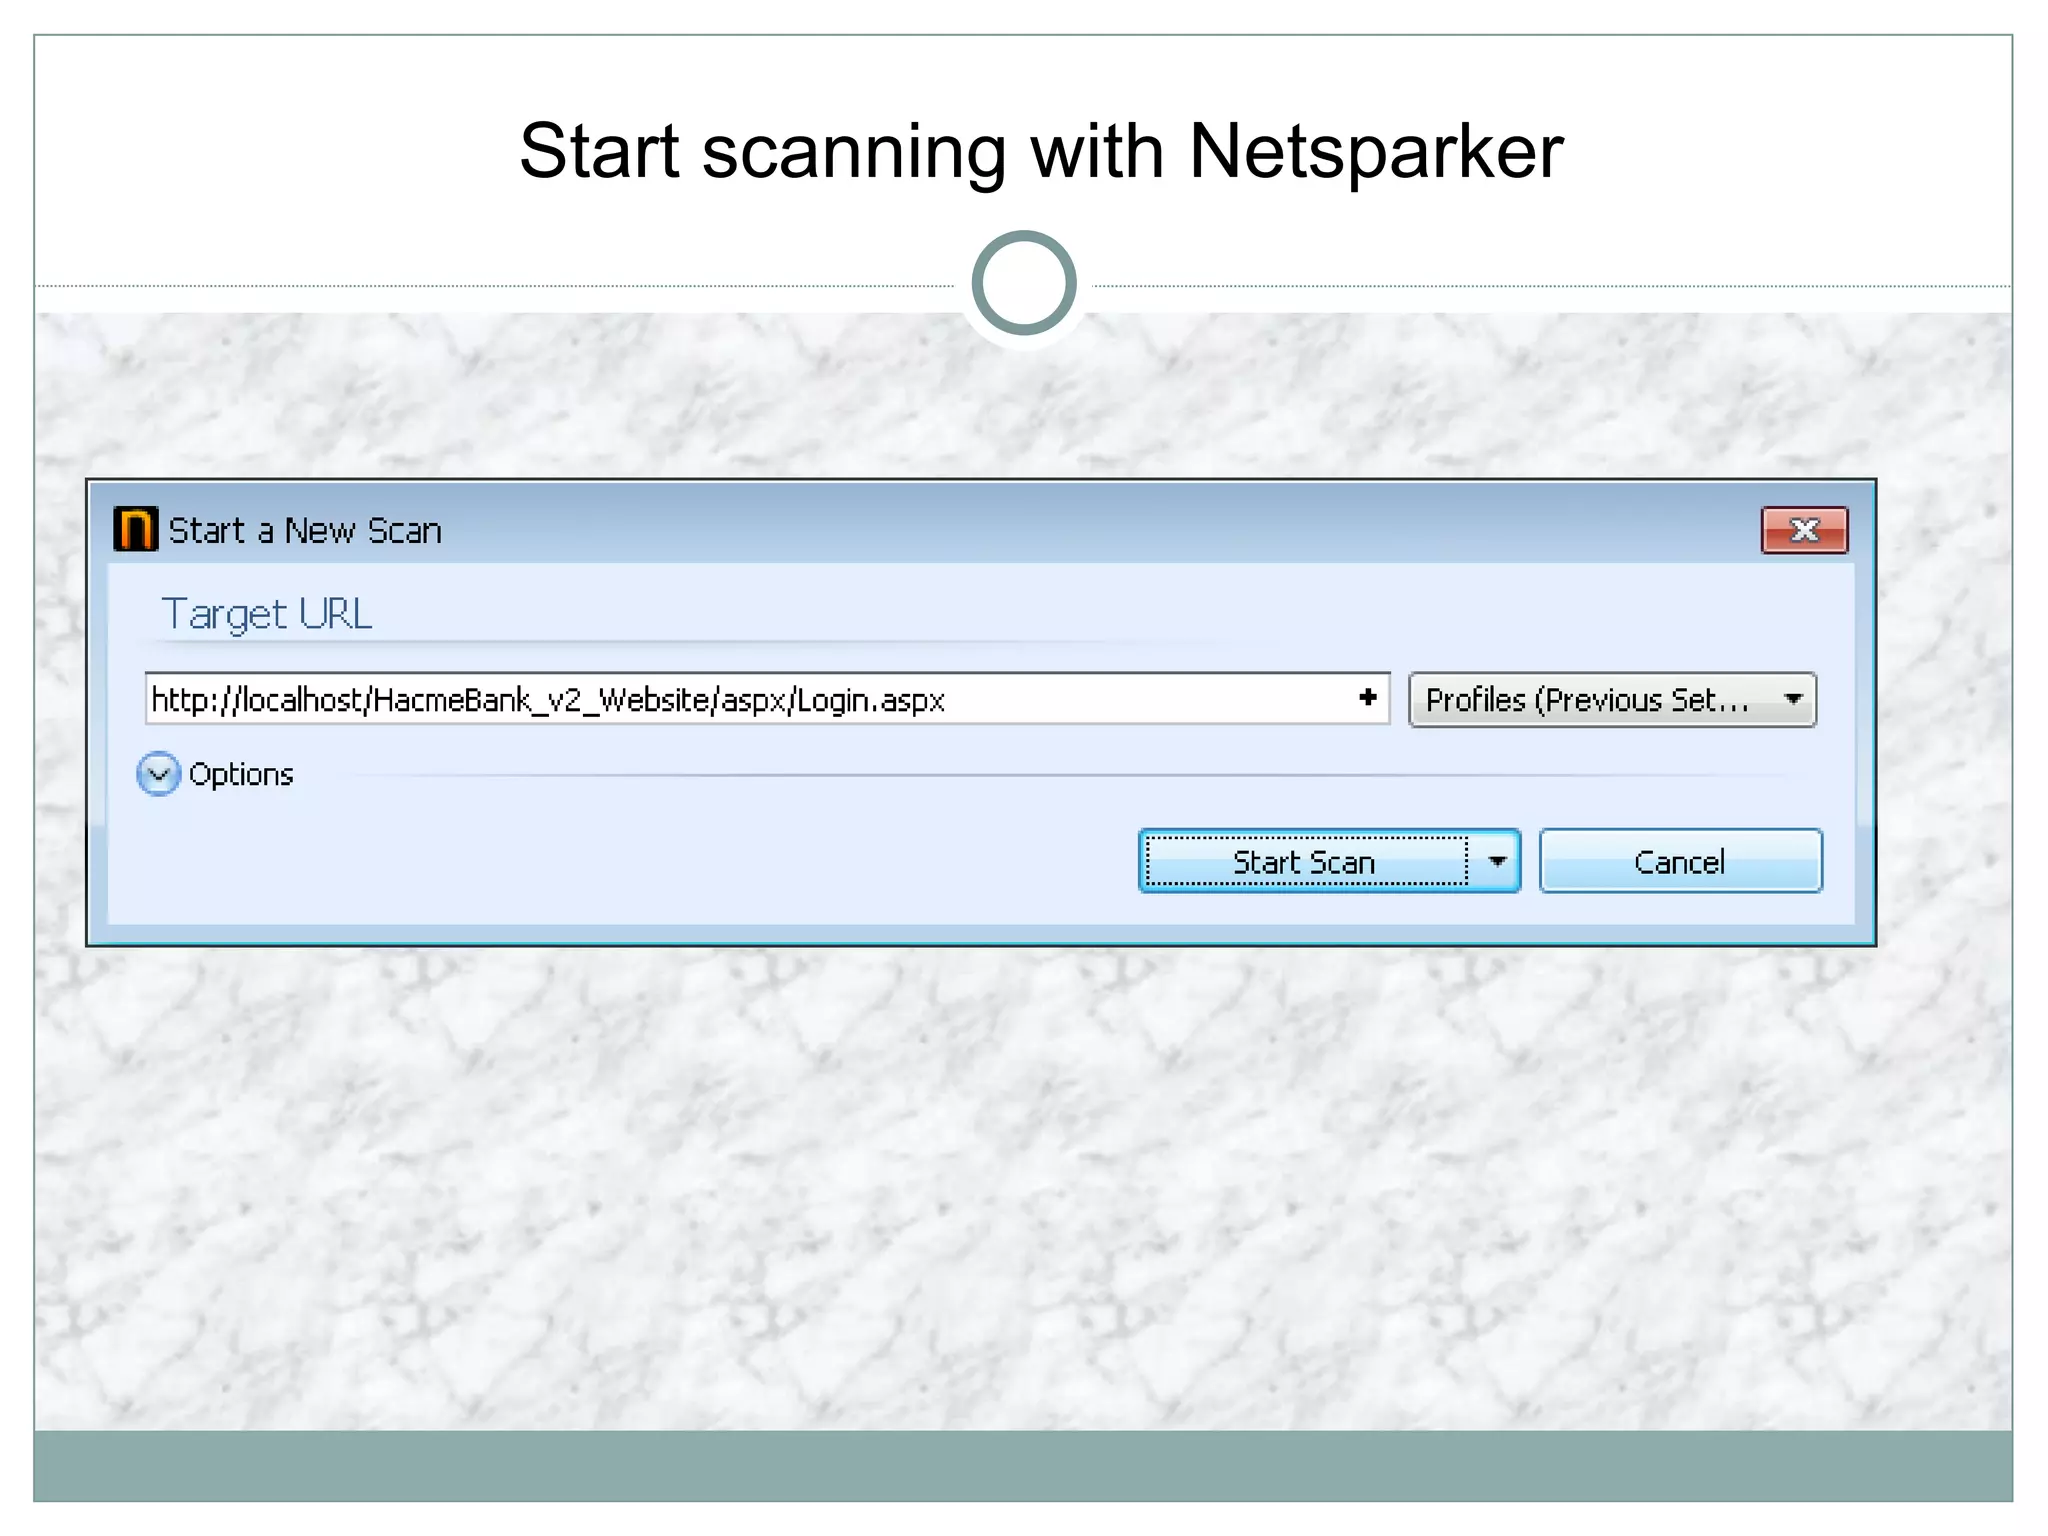The height and width of the screenshot is (1536, 2048).
Task: Expand the Options section chevron
Action: tap(158, 774)
